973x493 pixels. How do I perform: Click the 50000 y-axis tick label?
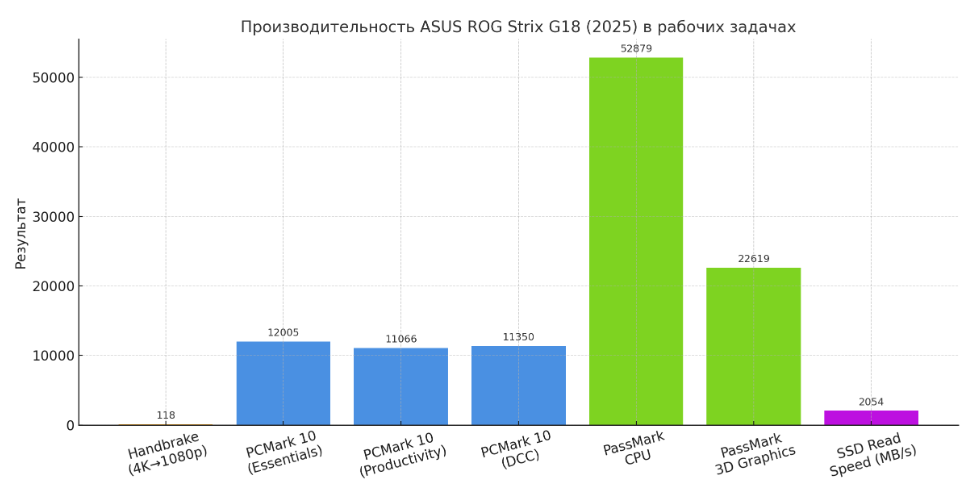(52, 78)
